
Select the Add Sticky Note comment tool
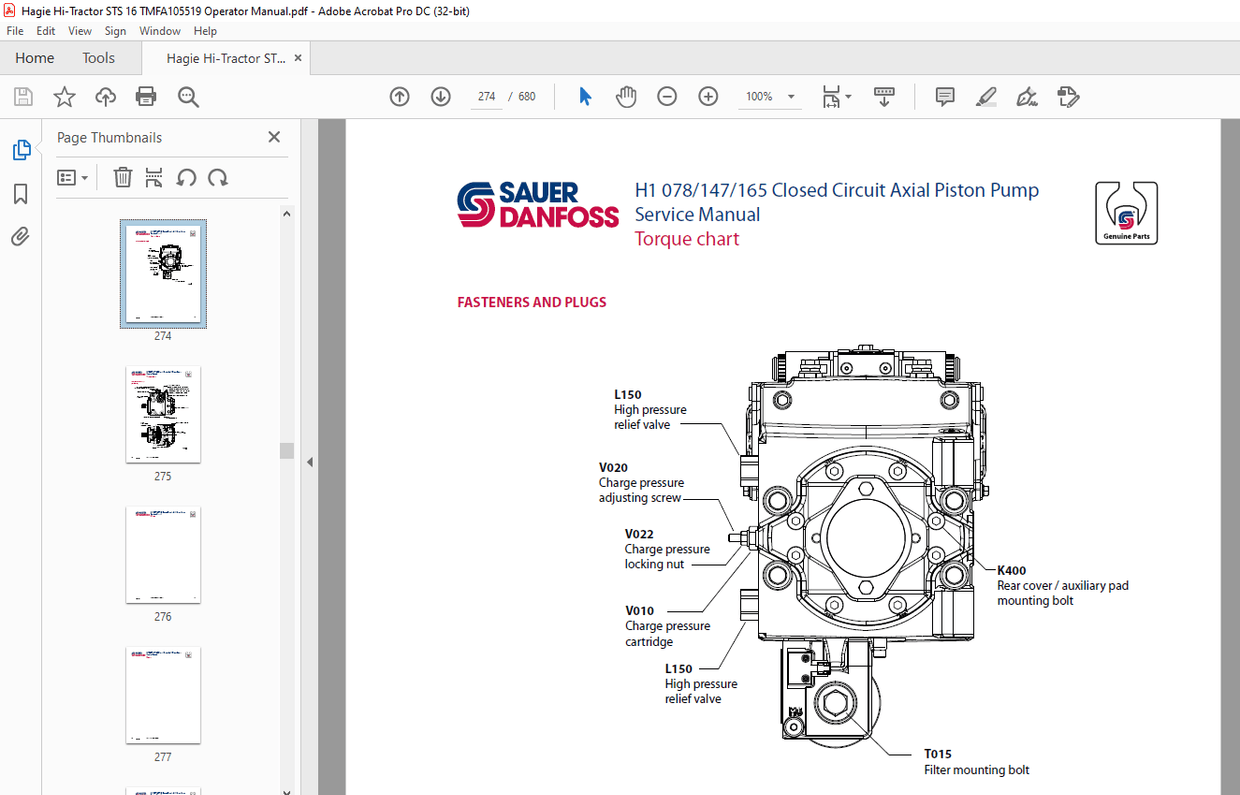click(944, 96)
